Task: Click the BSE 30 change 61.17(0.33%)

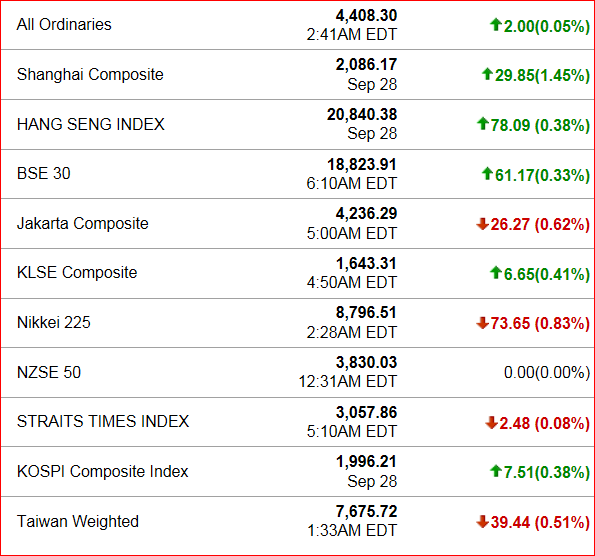Action: (543, 175)
